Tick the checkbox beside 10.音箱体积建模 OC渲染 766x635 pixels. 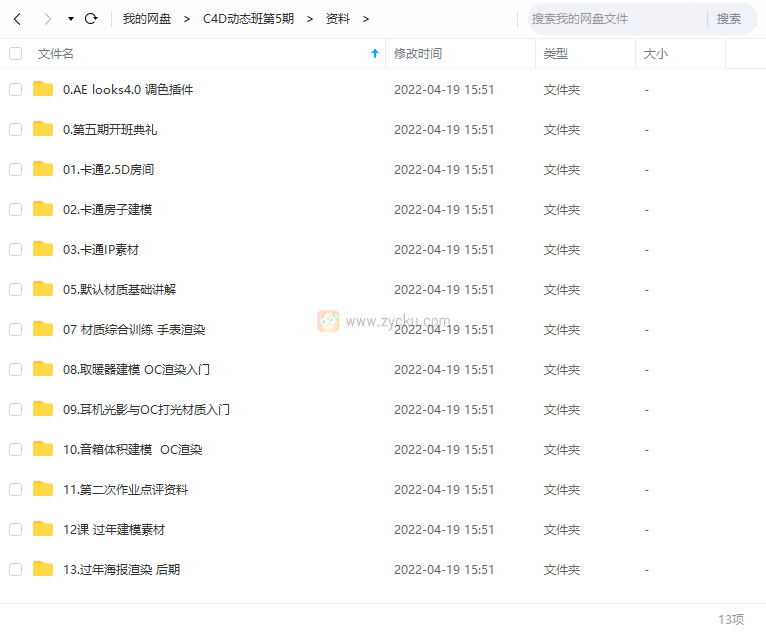pos(15,449)
